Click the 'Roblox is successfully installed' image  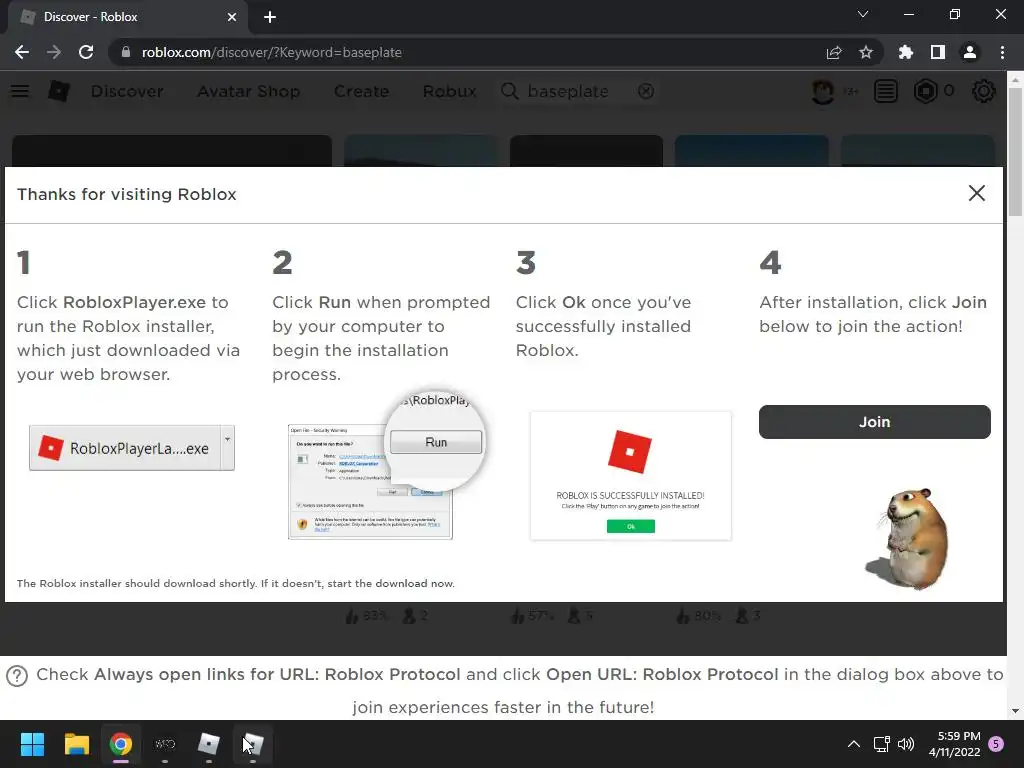coord(631,475)
